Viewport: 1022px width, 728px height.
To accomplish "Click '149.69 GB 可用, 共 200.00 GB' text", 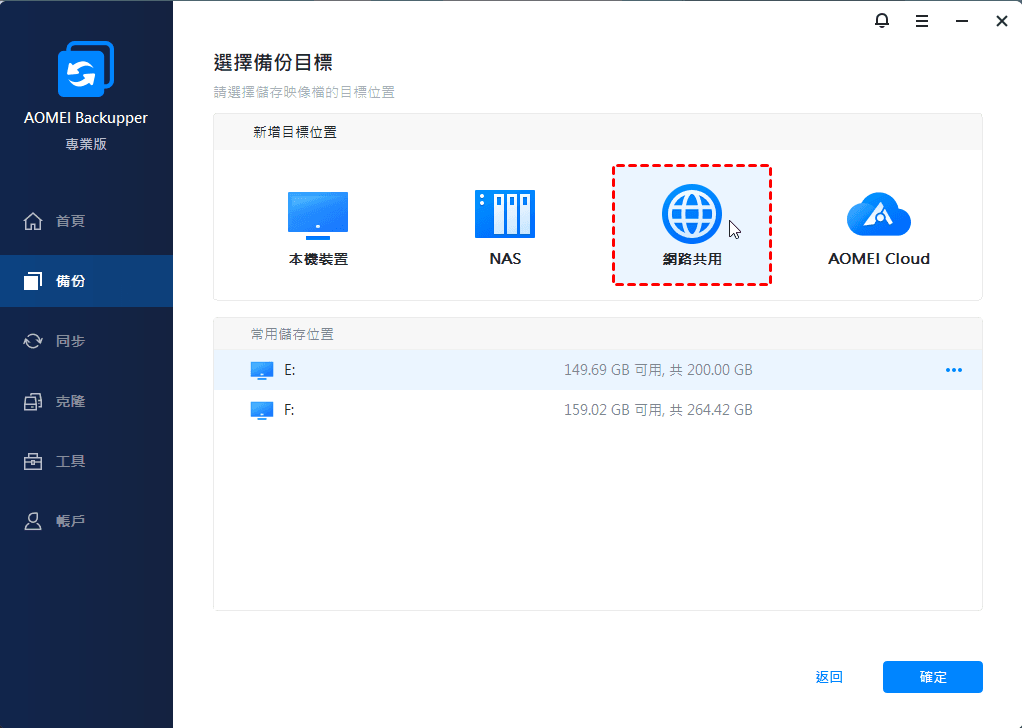I will tap(658, 370).
